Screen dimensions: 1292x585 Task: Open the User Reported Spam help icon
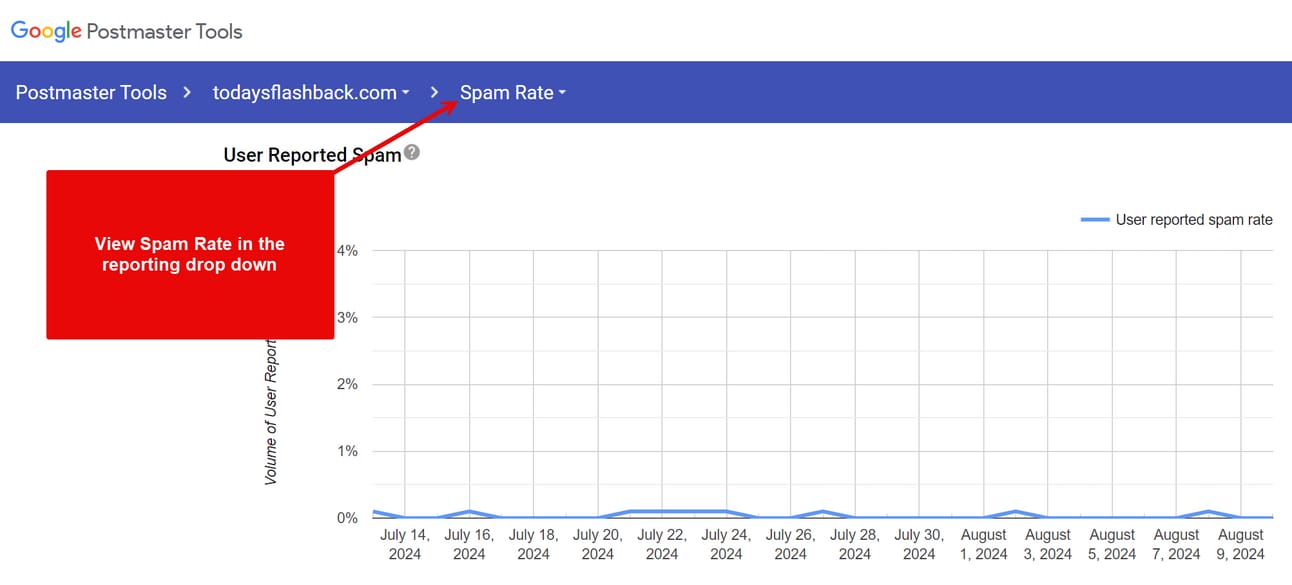(412, 153)
